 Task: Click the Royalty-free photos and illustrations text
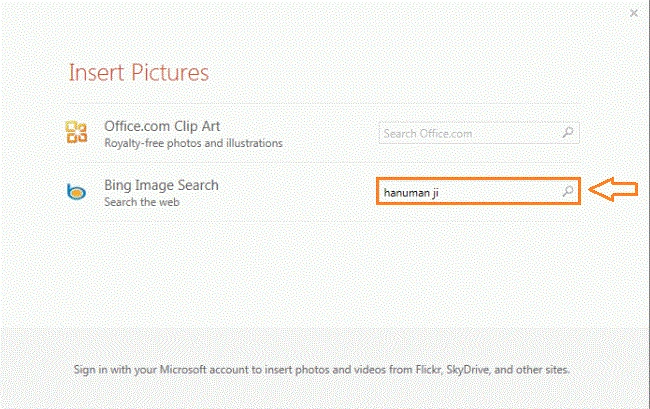(x=193, y=143)
